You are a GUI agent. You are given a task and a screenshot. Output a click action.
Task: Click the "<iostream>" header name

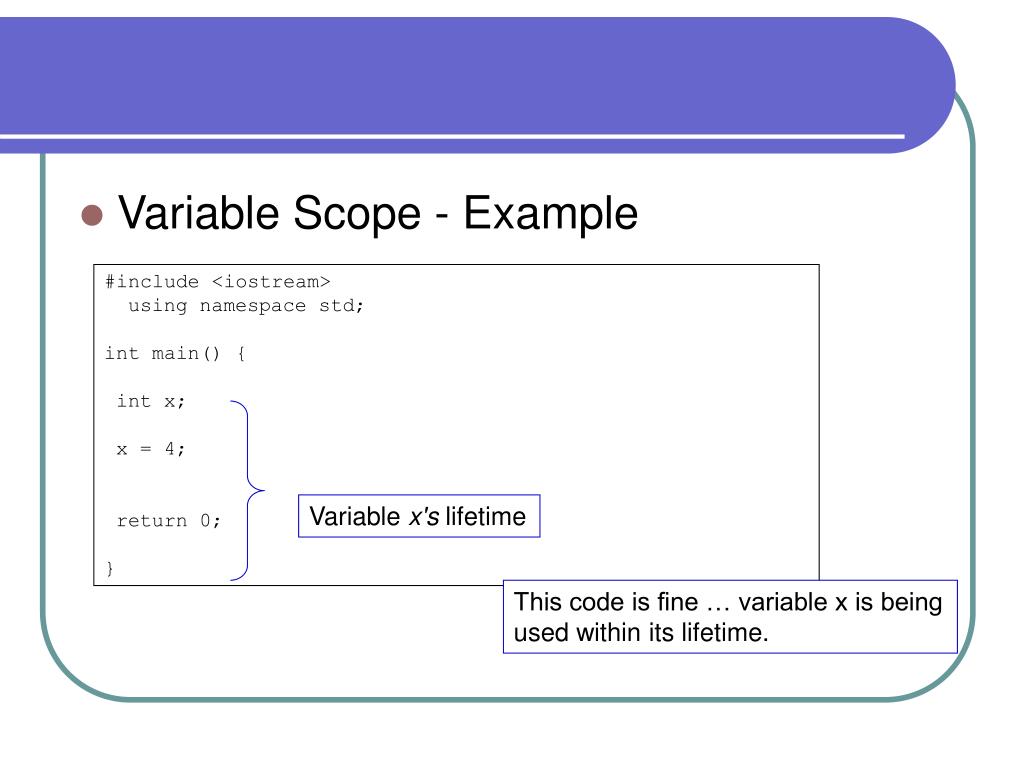coord(272,281)
